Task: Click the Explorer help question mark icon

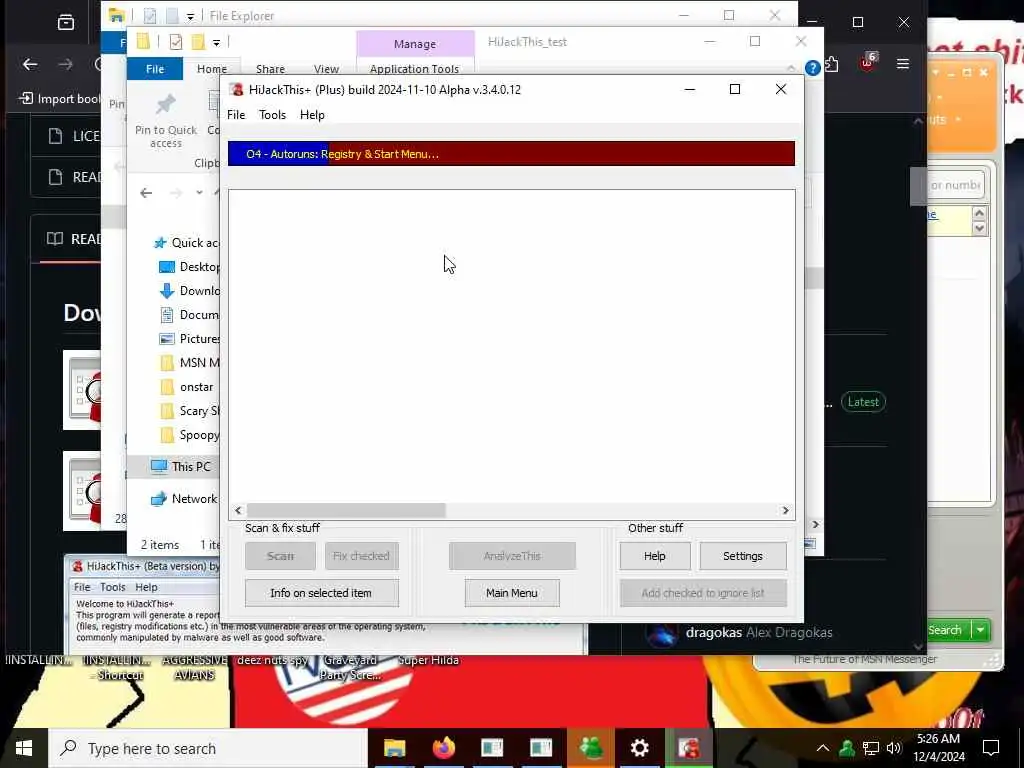Action: [812, 68]
